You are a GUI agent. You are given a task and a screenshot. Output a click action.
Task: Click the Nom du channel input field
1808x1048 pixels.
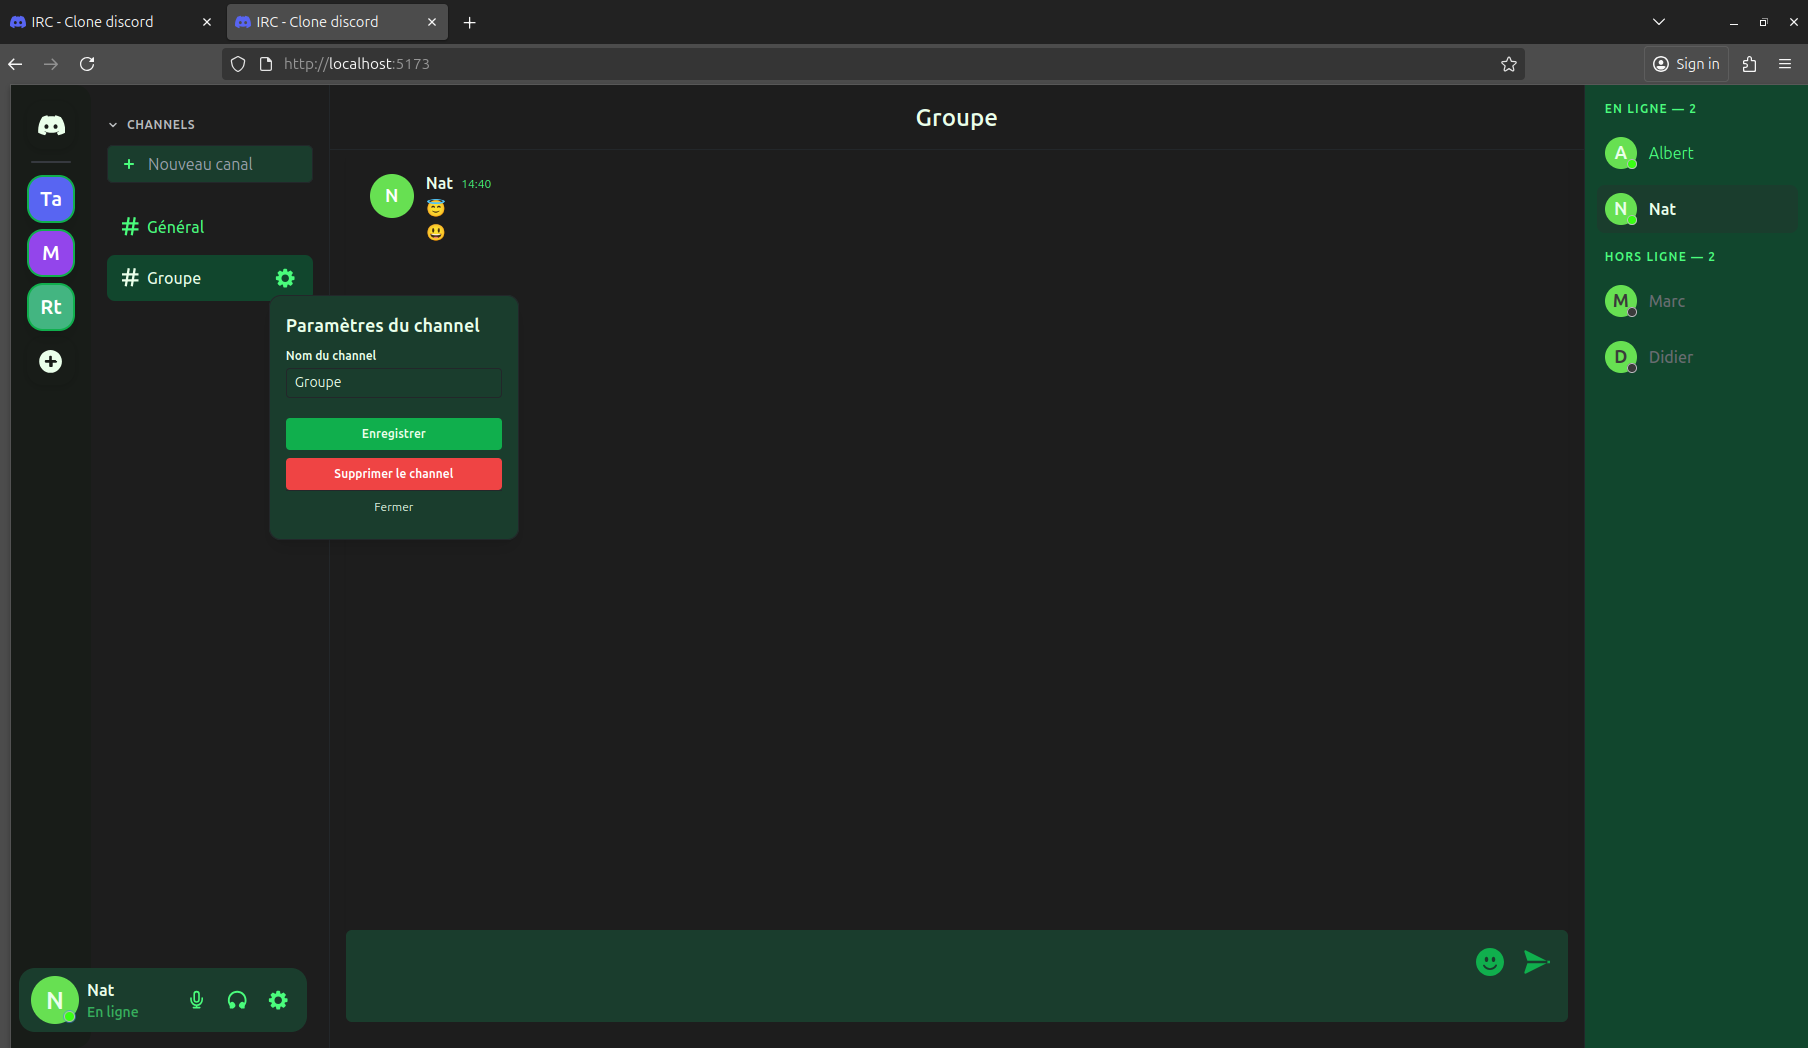coord(393,383)
